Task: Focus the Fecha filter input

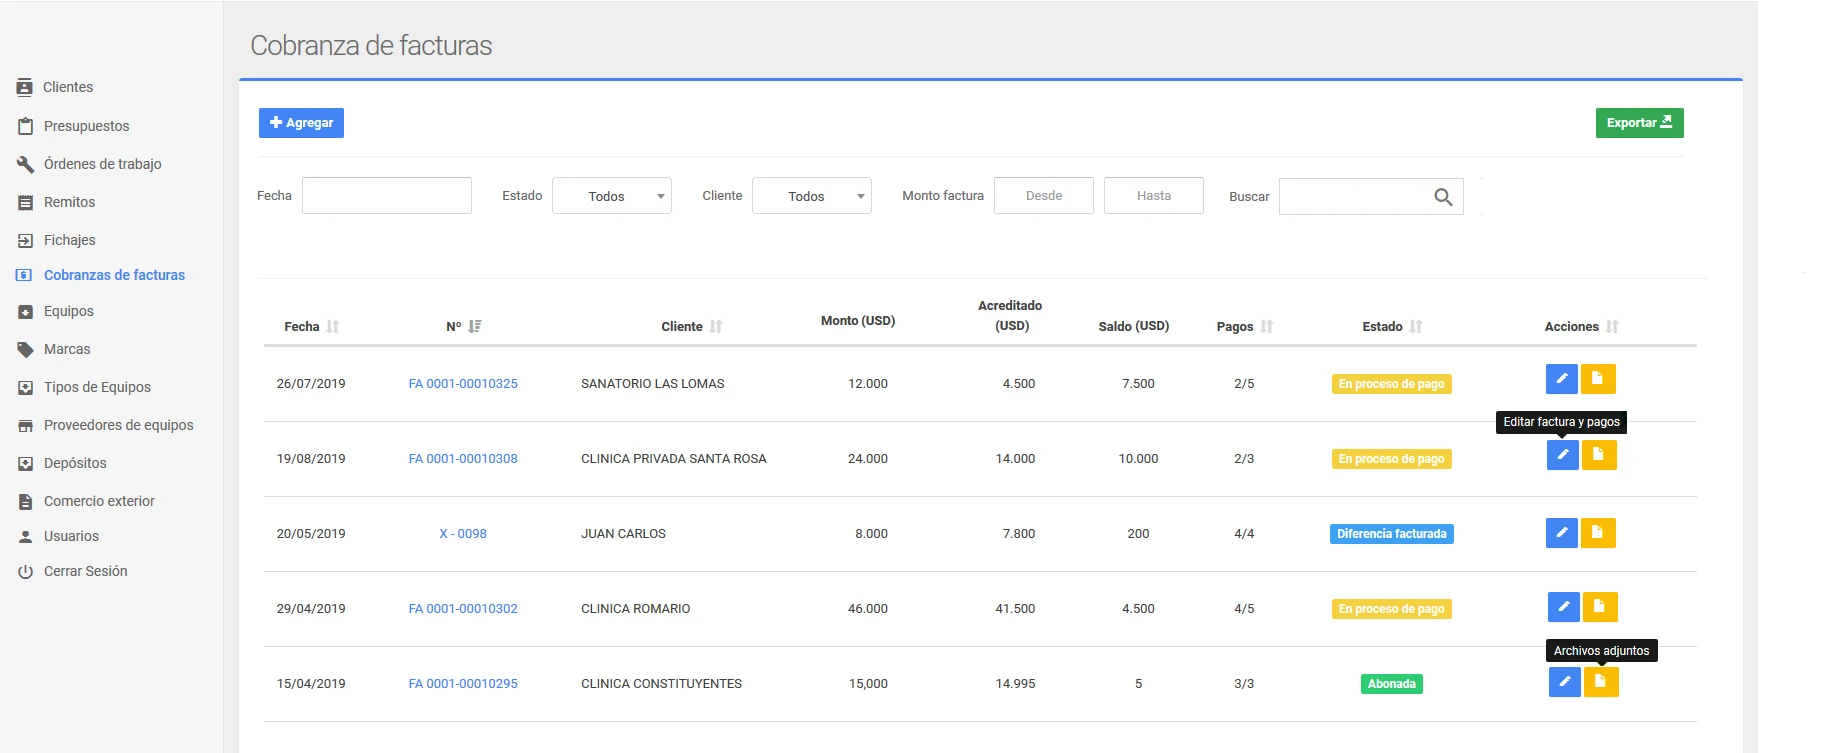Action: pyautogui.click(x=387, y=196)
